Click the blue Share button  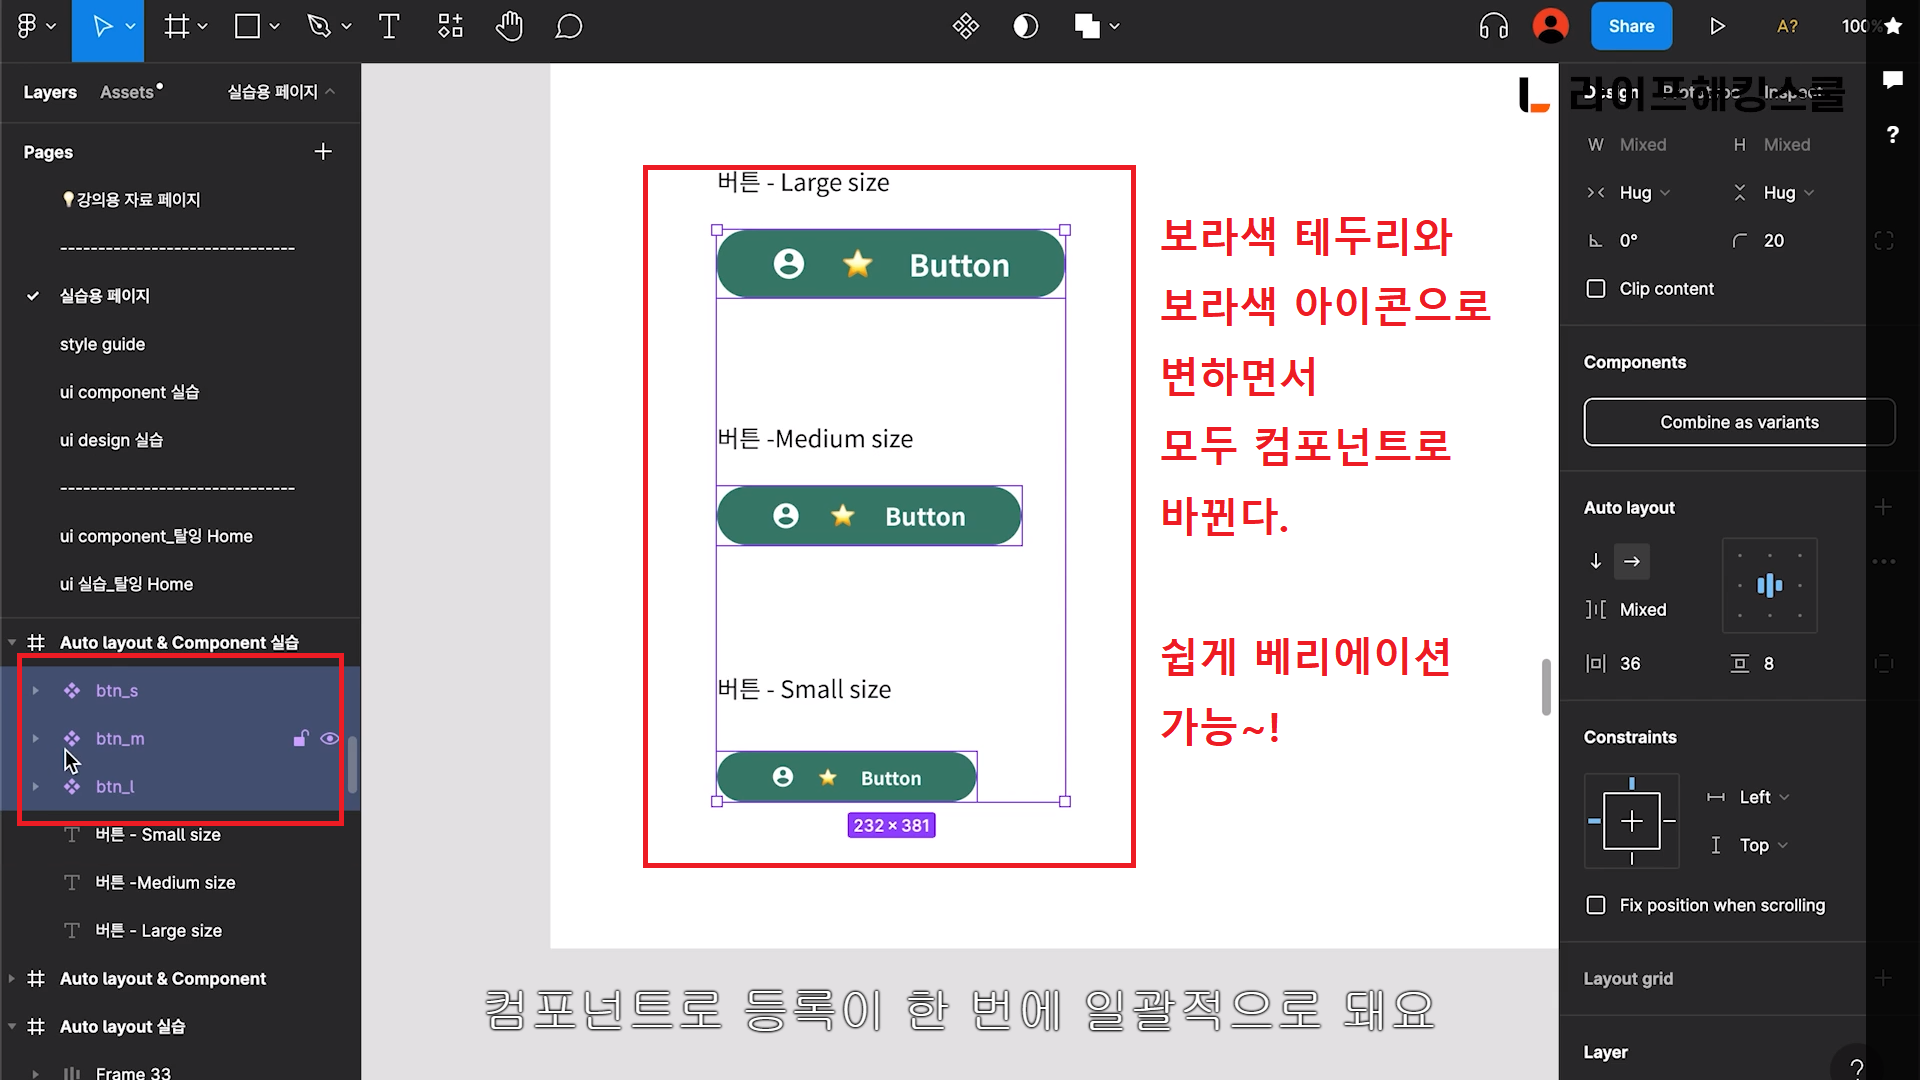coord(1630,27)
